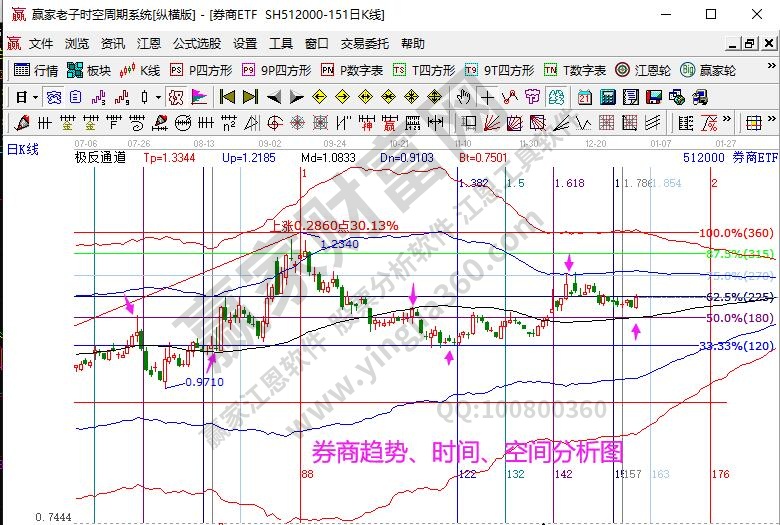Toggle the crosshair cursor mode
Image resolution: width=780 pixels, height=525 pixels.
[x=486, y=97]
